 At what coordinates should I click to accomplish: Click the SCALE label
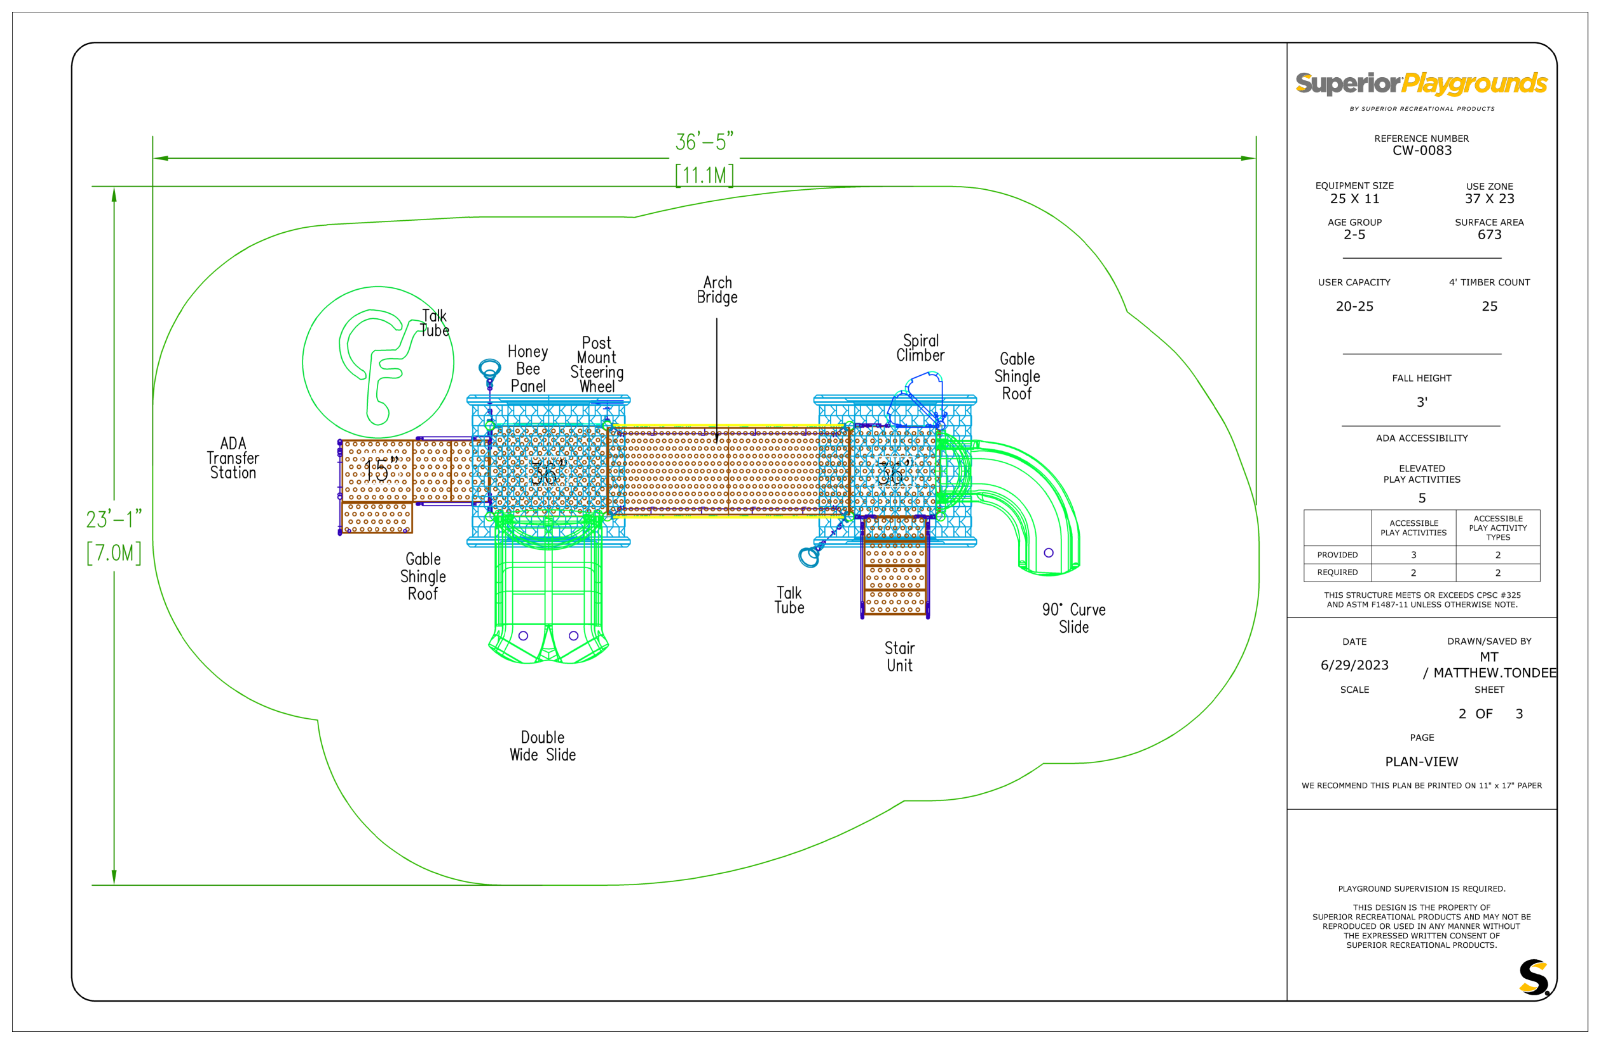point(1354,690)
